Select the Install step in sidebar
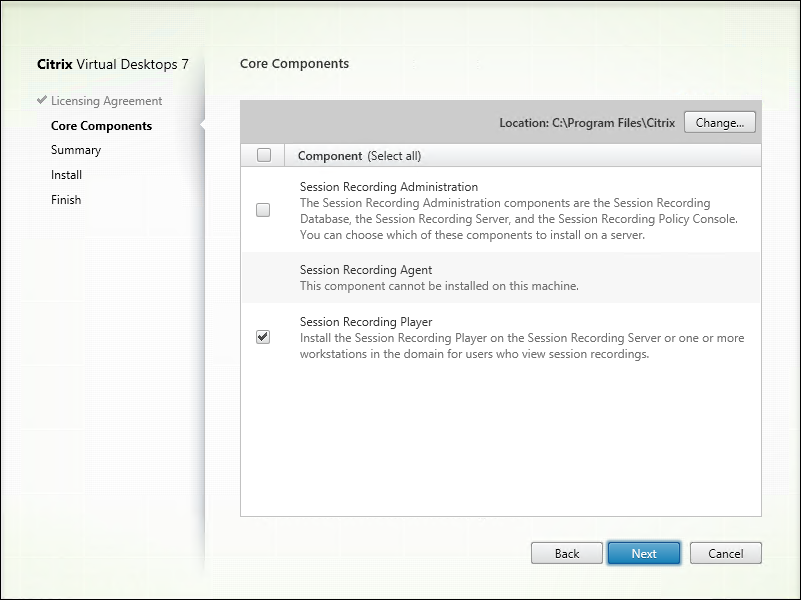This screenshot has height=600, width=801. 66,175
